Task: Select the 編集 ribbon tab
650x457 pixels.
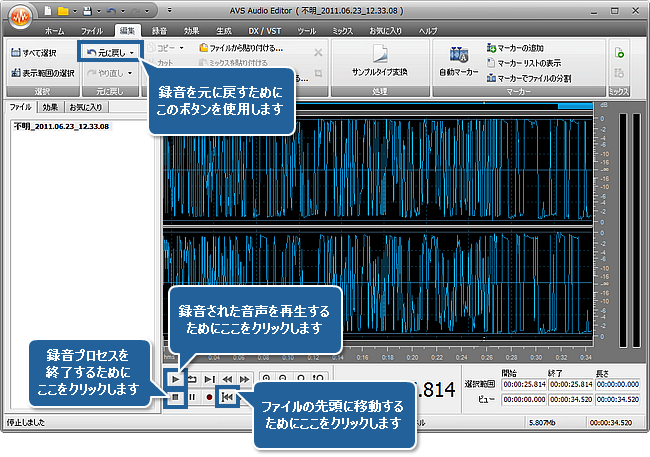Action: (127, 31)
